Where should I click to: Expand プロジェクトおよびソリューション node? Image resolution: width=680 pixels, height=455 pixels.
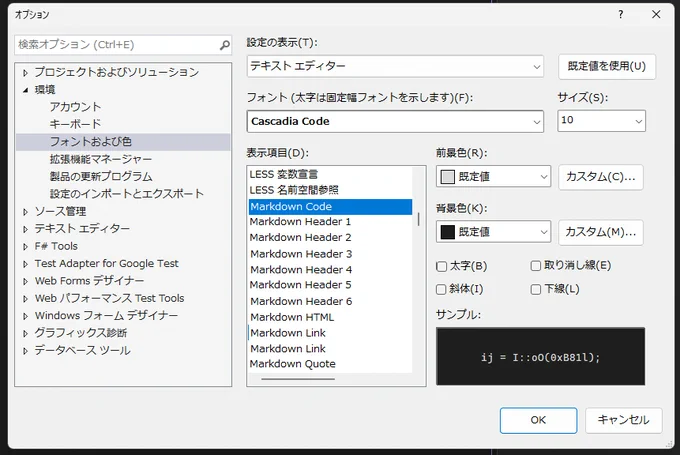point(25,73)
